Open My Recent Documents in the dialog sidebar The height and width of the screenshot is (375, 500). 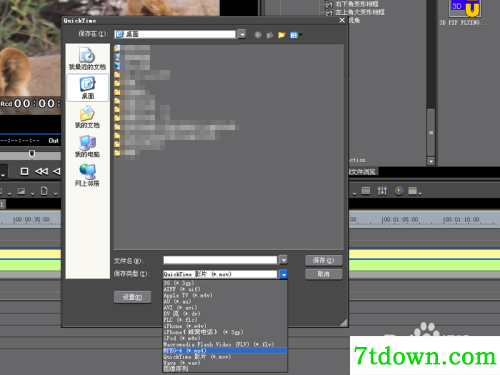(87, 58)
